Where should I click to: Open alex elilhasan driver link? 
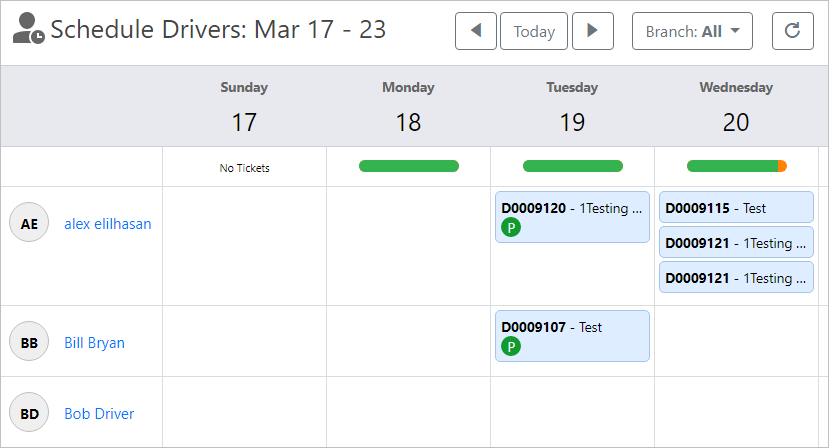coord(108,224)
